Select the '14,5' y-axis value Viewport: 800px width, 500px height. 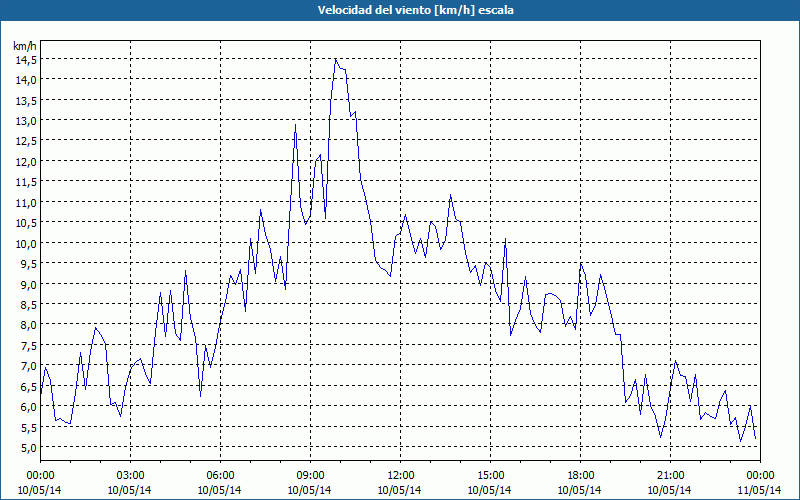tap(26, 59)
